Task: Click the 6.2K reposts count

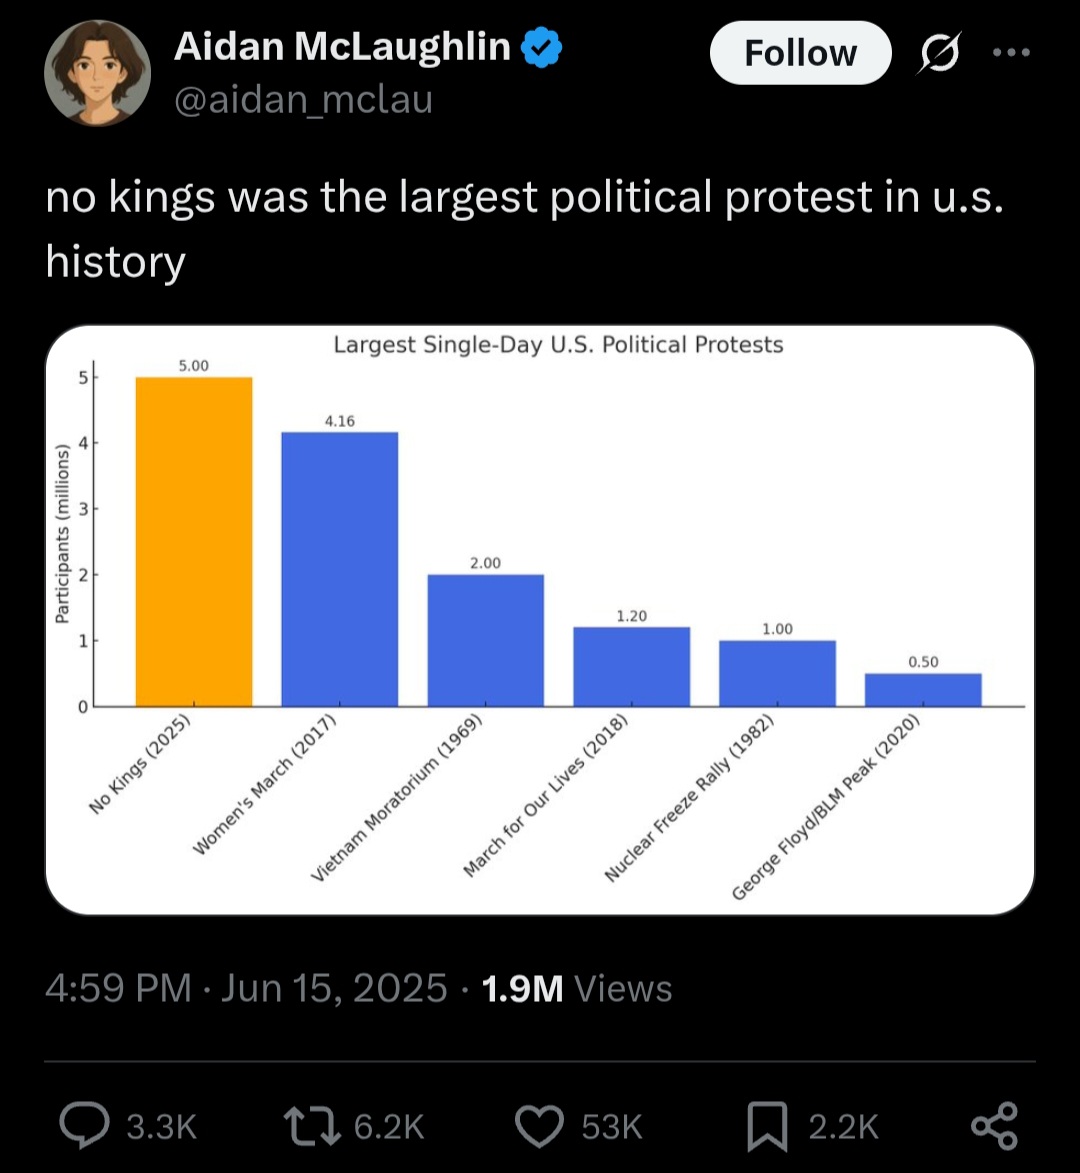Action: point(389,1127)
